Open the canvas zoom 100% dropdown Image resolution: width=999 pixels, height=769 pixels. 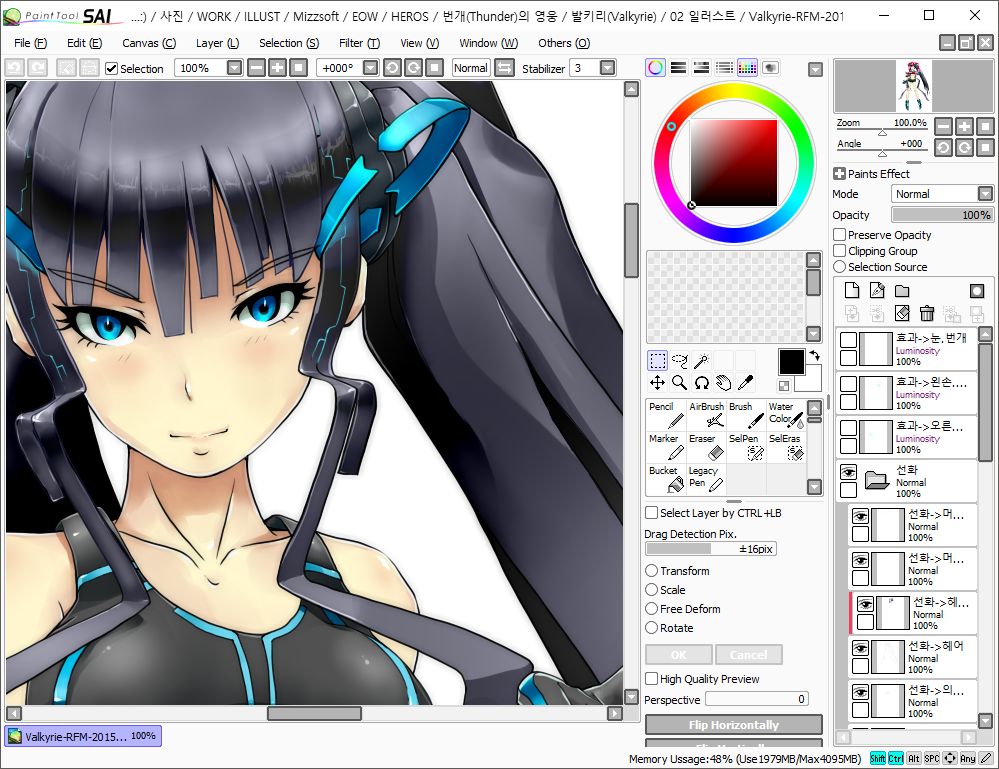[x=234, y=68]
